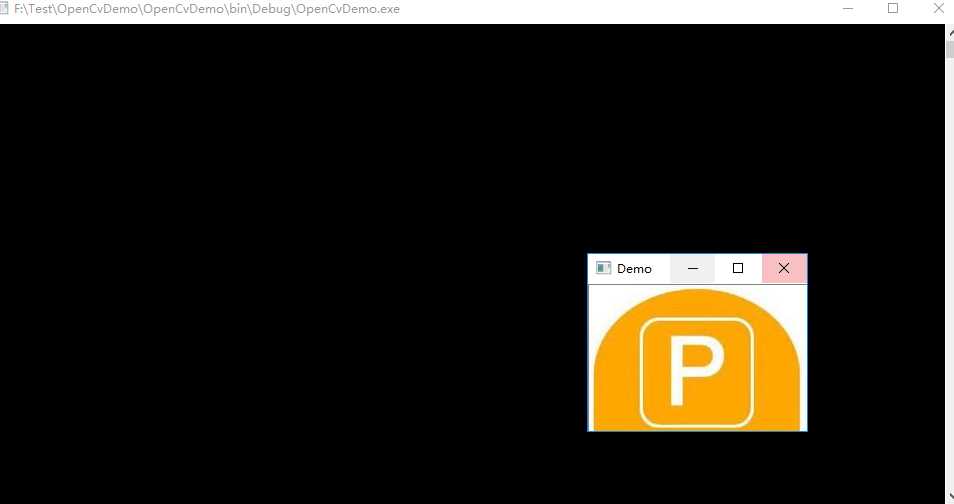Maximize the Demo window
Screen dimensions: 954x504
click(738, 268)
